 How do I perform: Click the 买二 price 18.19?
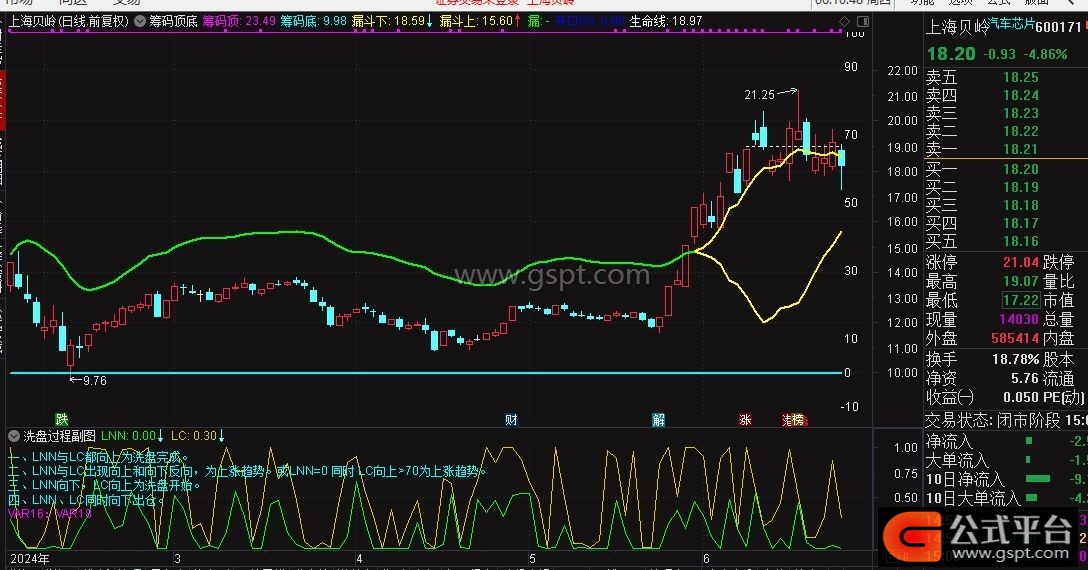[x=1021, y=187]
